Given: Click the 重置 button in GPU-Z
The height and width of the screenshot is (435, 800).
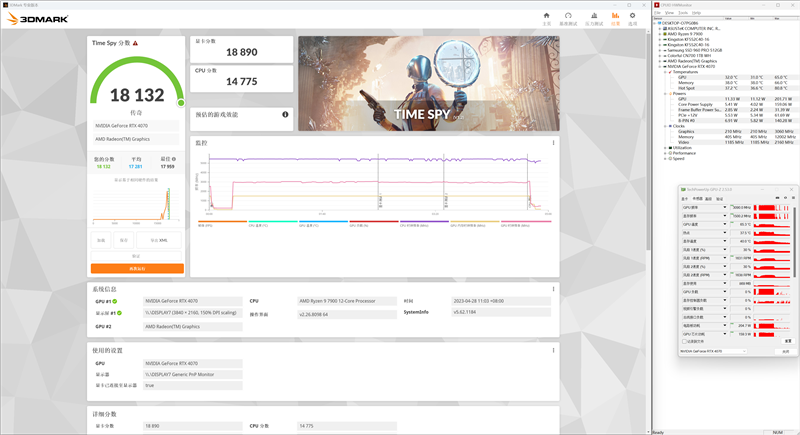Looking at the screenshot, I should tap(788, 341).
